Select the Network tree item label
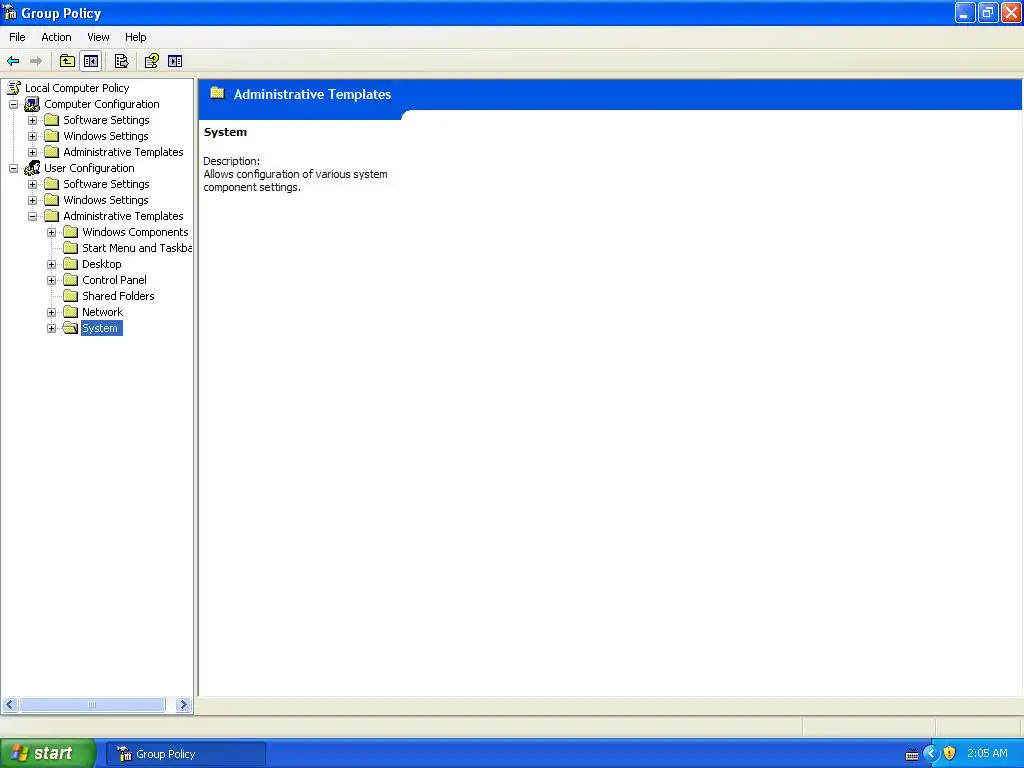The width and height of the screenshot is (1024, 768). coord(103,312)
